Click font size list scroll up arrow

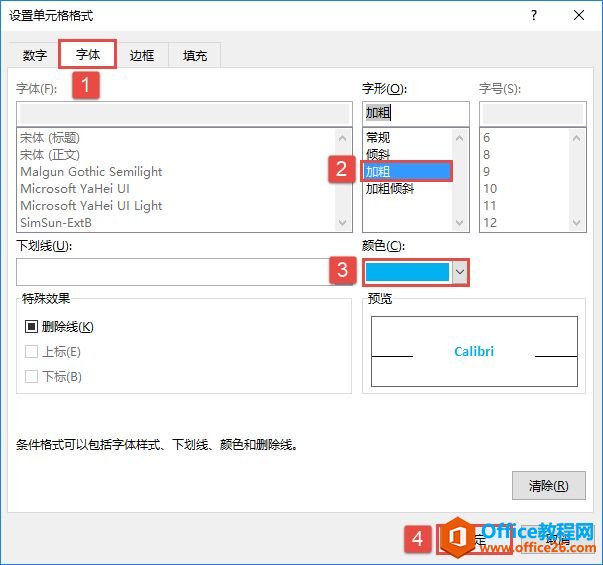(576, 138)
